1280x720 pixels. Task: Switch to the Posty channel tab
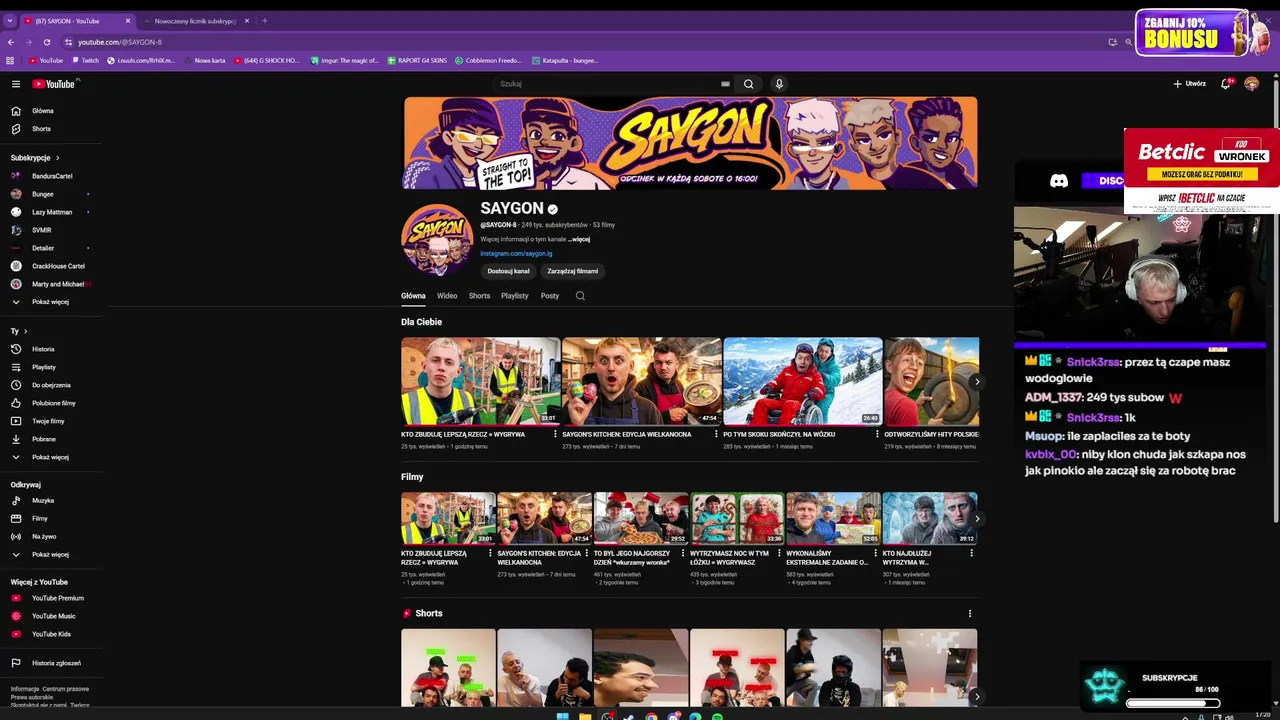click(550, 296)
